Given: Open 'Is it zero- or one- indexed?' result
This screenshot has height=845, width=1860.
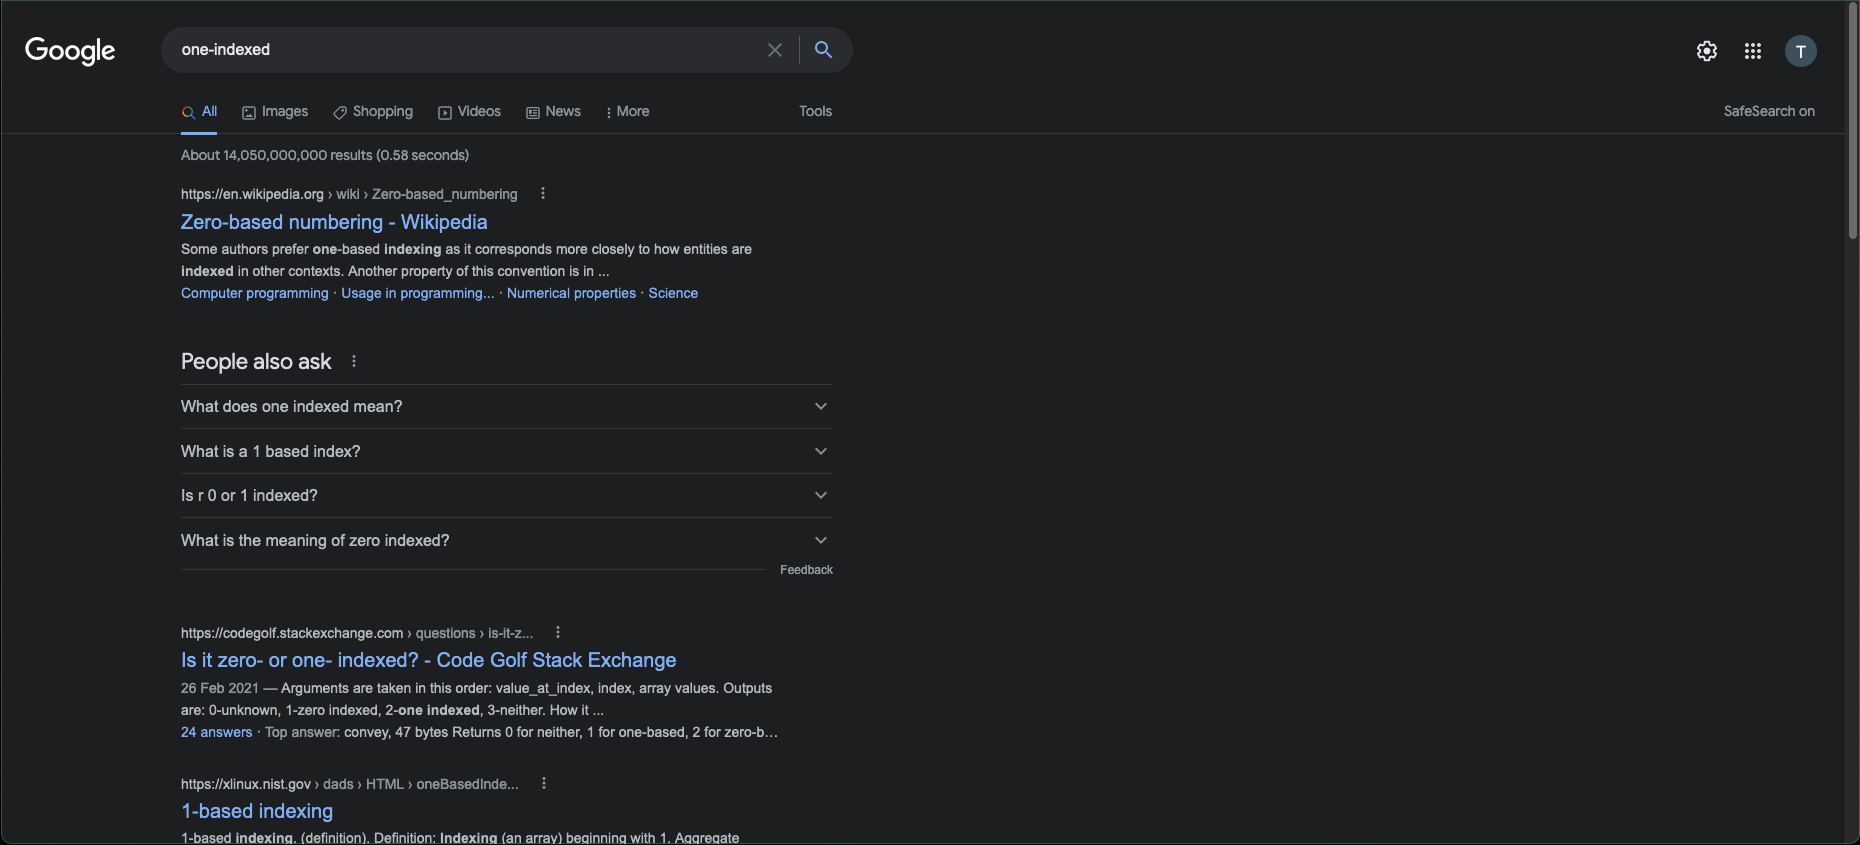Looking at the screenshot, I should (428, 660).
